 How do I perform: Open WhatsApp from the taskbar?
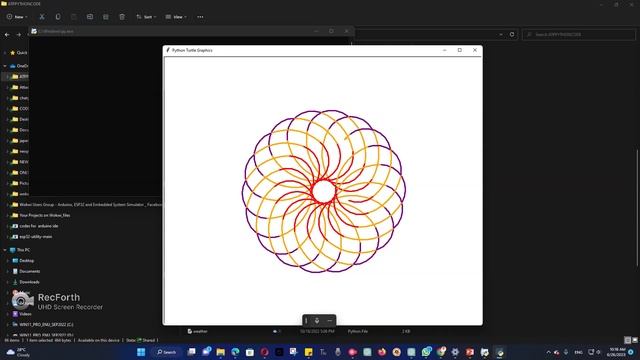tap(426, 352)
